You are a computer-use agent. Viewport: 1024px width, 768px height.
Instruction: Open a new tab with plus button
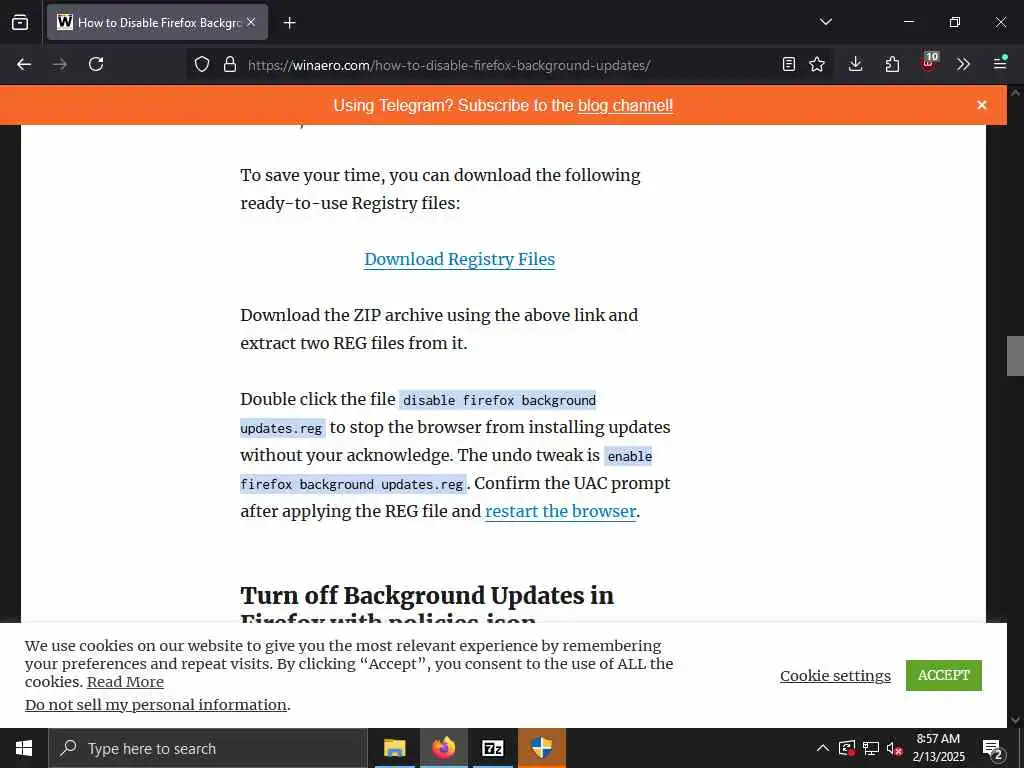[x=289, y=23]
